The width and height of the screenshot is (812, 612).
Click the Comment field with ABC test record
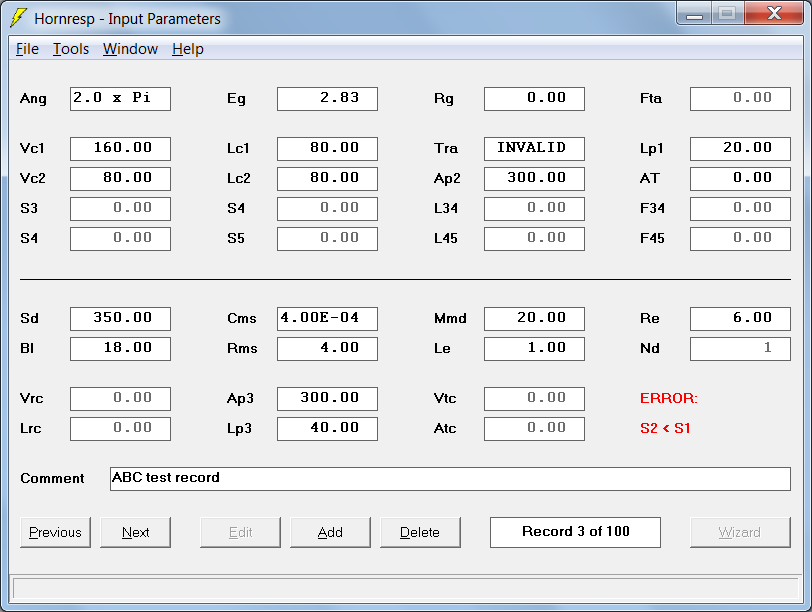[x=450, y=479]
